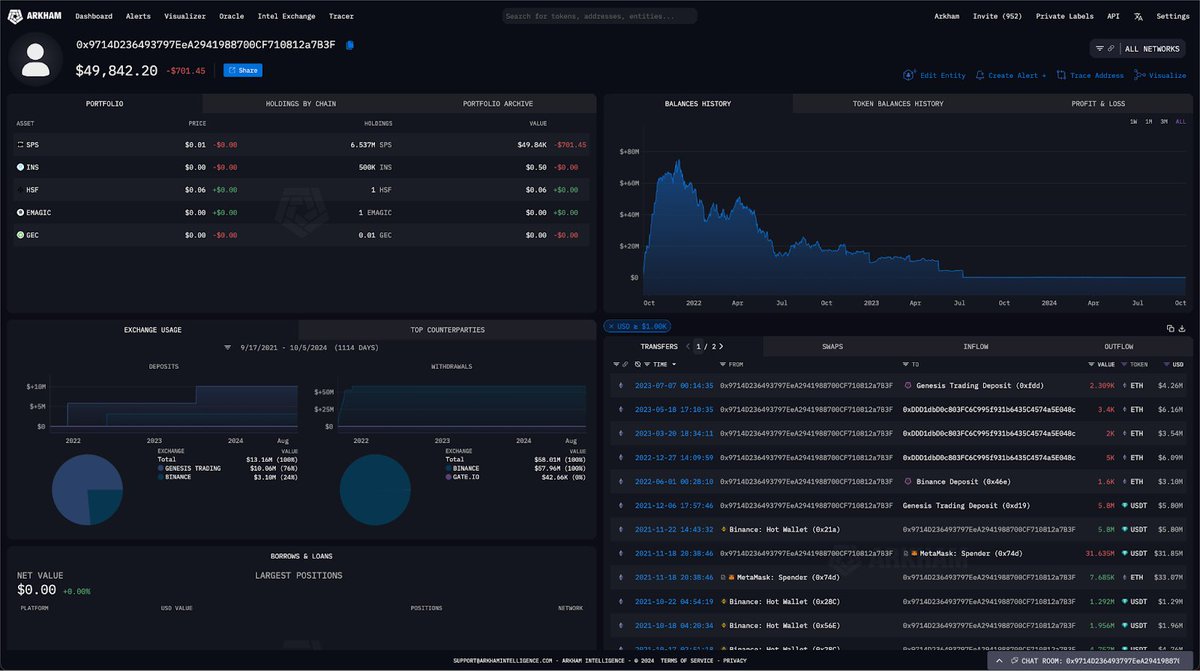Set balance chart range to ALL
Viewport: 1200px width, 671px height.
click(x=1182, y=121)
